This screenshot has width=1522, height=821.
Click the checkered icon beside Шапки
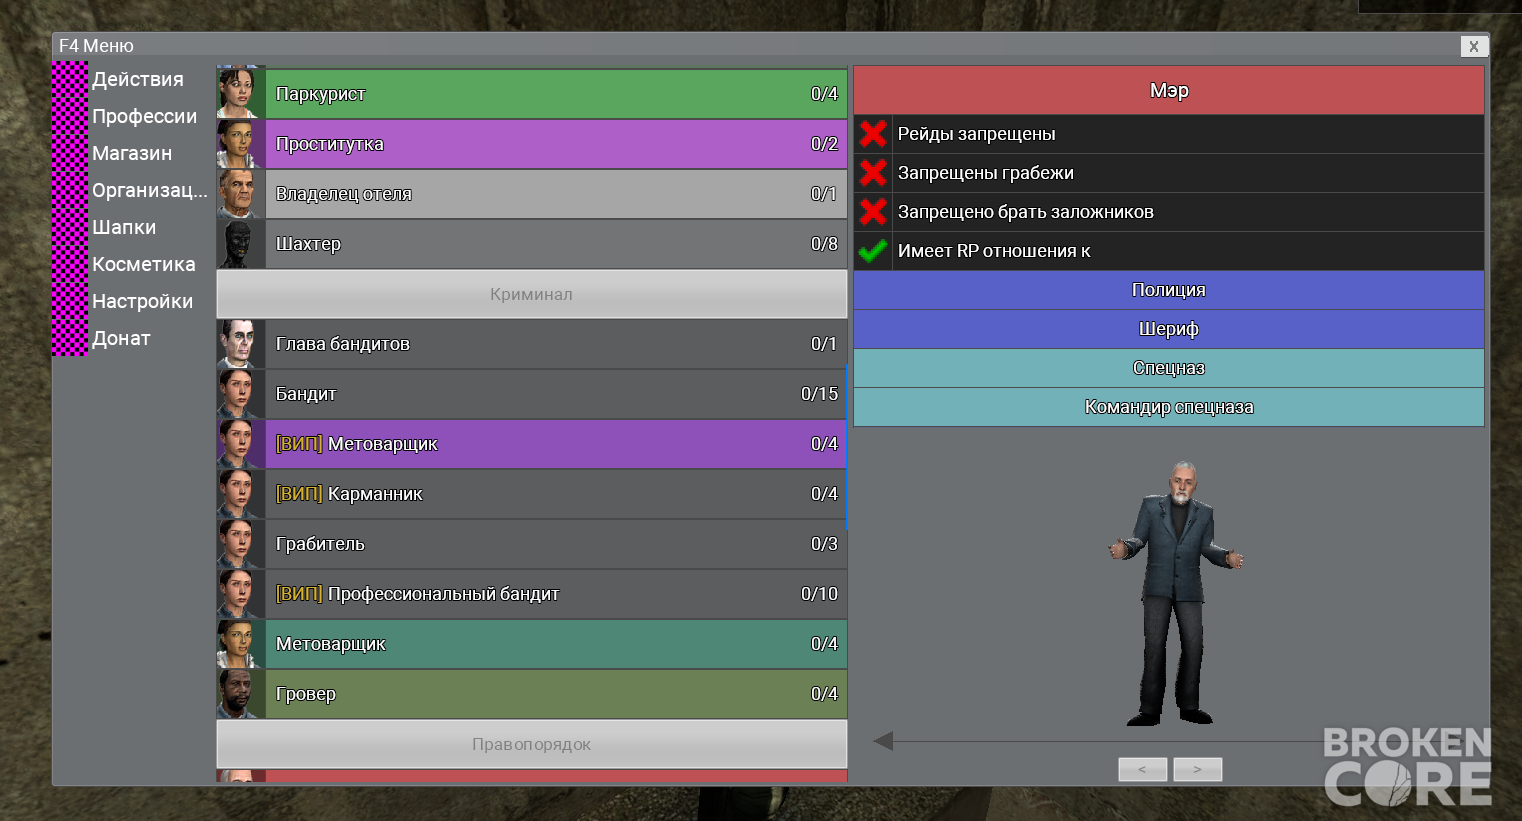70,227
